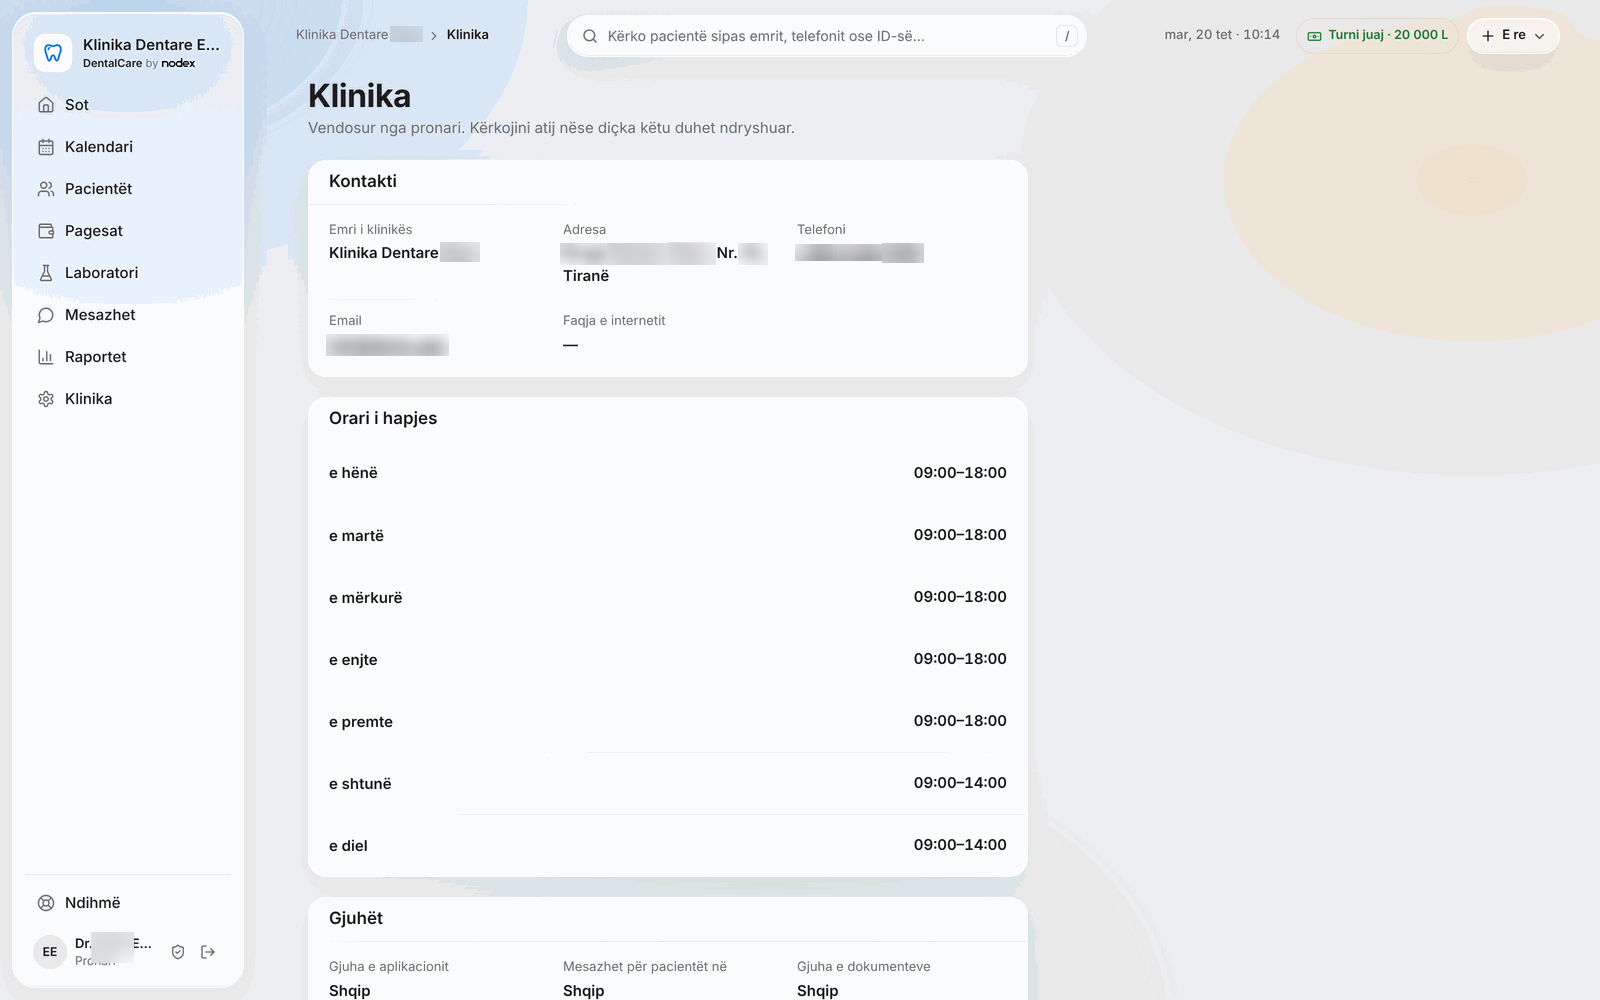Click the e diel opening hours row
Screen dimensions: 1600x1000
668,845
